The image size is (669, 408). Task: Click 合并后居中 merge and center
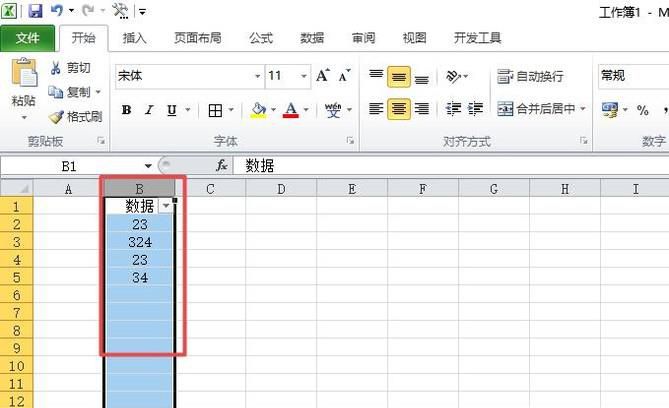coord(536,109)
